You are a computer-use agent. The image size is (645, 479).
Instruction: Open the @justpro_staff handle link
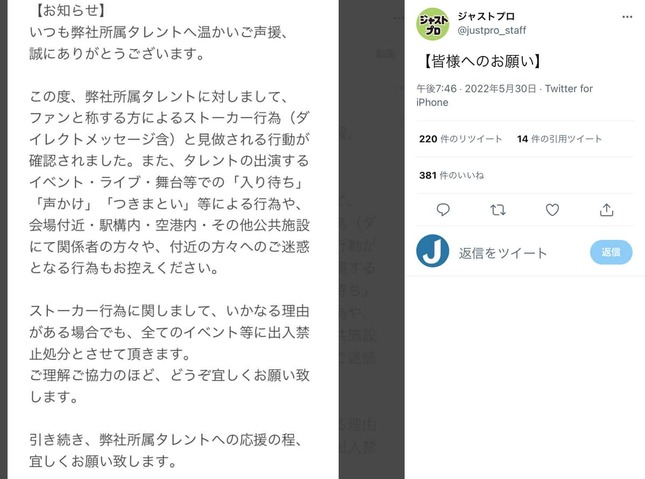(x=492, y=30)
